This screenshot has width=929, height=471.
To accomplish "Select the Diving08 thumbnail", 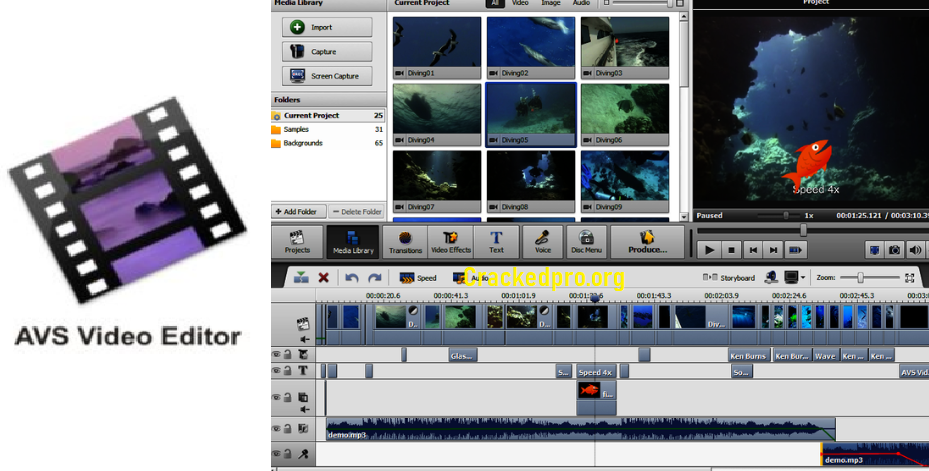I will [x=531, y=181].
